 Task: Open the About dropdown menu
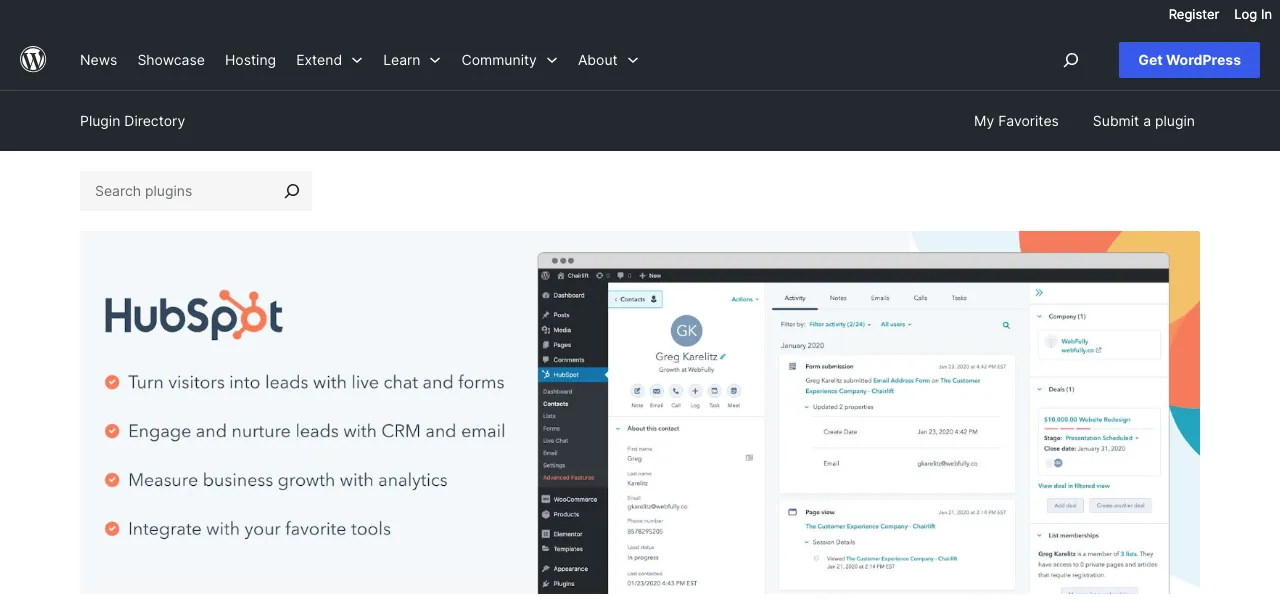608,60
